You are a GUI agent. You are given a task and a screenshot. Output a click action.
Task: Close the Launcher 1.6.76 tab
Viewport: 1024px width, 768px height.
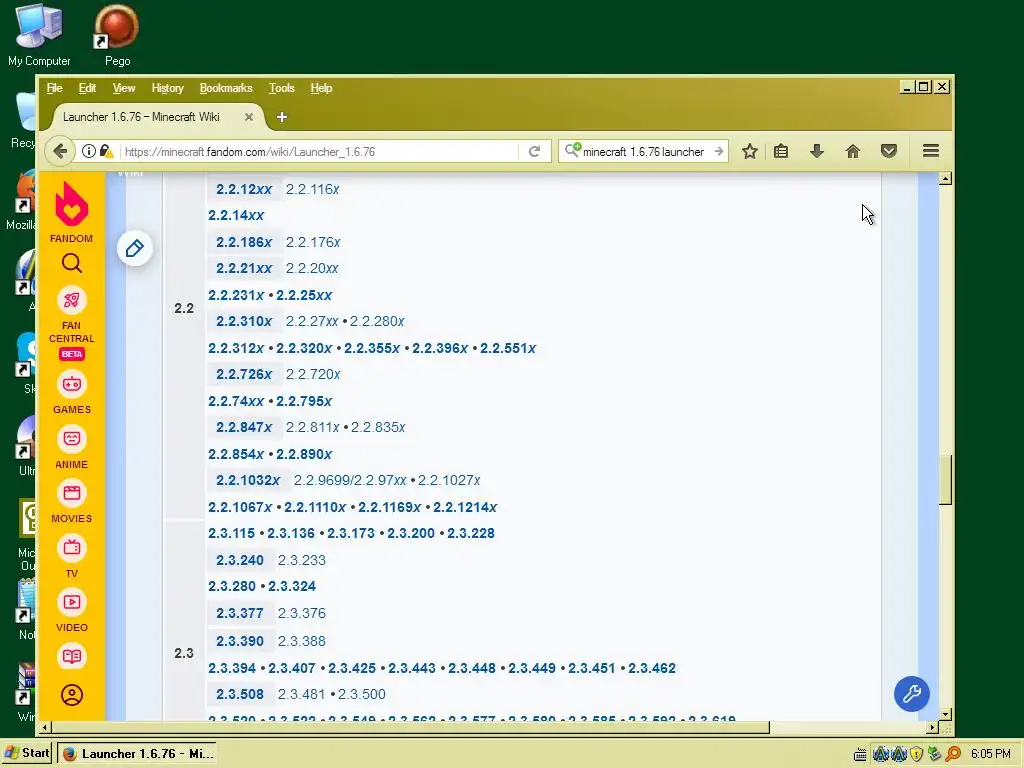[249, 117]
